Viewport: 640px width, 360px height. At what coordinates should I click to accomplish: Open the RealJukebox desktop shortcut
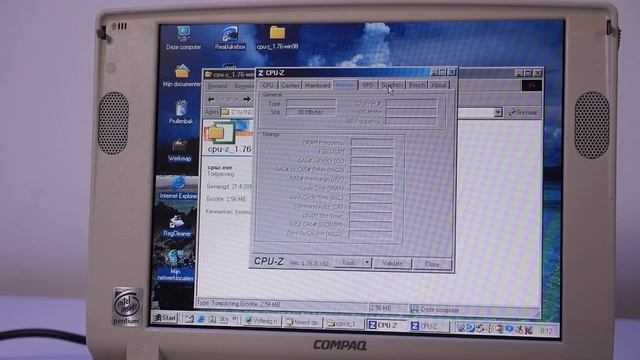[230, 38]
